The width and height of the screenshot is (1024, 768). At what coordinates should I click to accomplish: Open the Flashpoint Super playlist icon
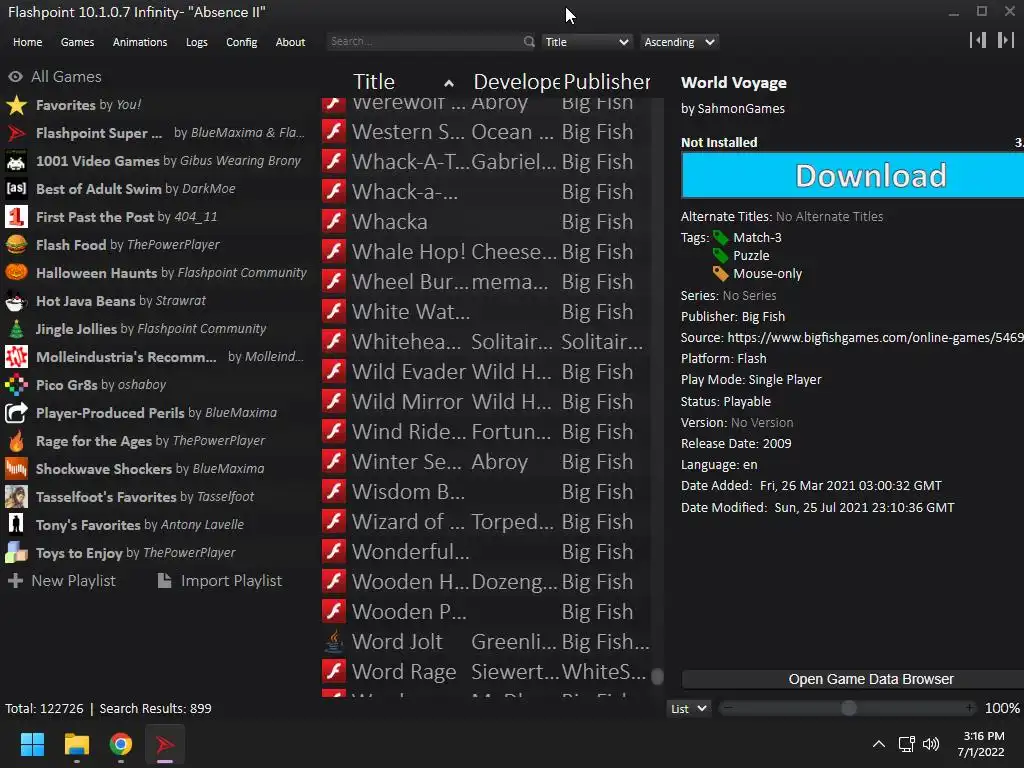[16, 133]
